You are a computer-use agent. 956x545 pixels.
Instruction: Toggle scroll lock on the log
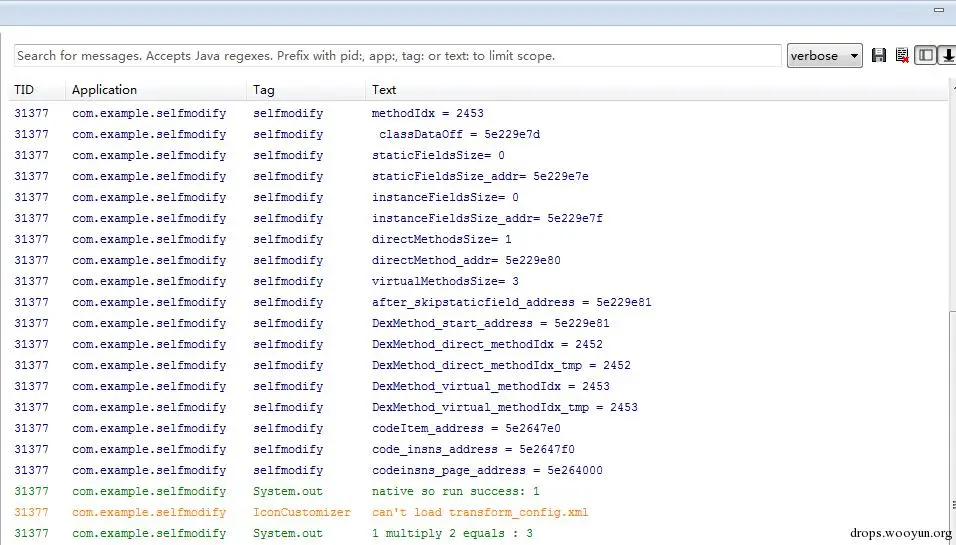(947, 55)
